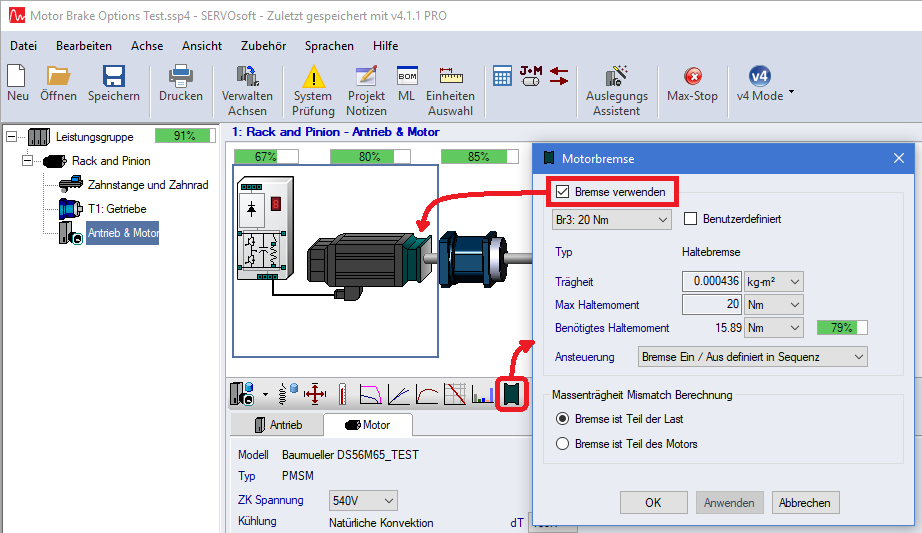922x533 pixels.
Task: Expand the Ansteuerung dropdown
Action: tap(752, 357)
